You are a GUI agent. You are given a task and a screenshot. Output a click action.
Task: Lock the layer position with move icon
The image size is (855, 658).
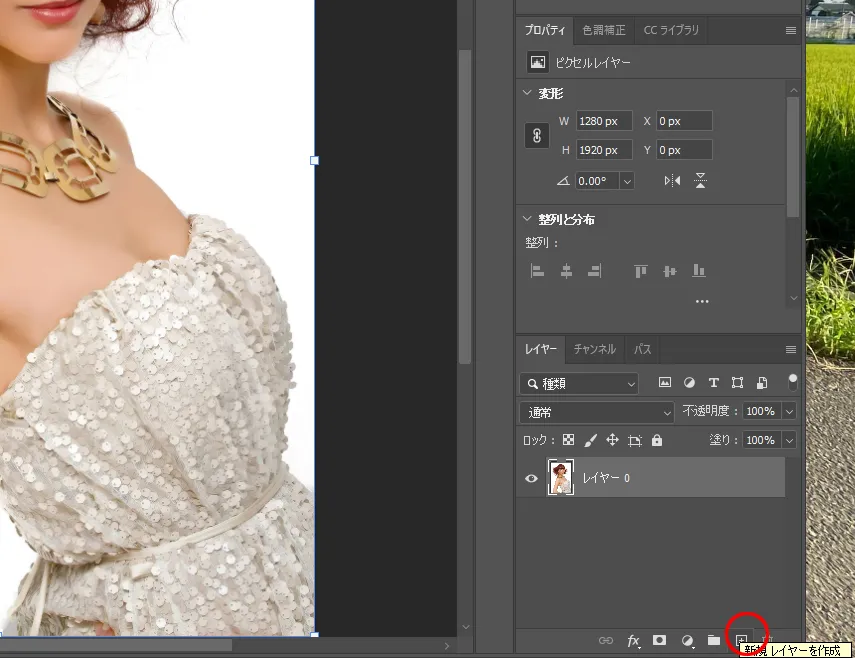[x=611, y=440]
